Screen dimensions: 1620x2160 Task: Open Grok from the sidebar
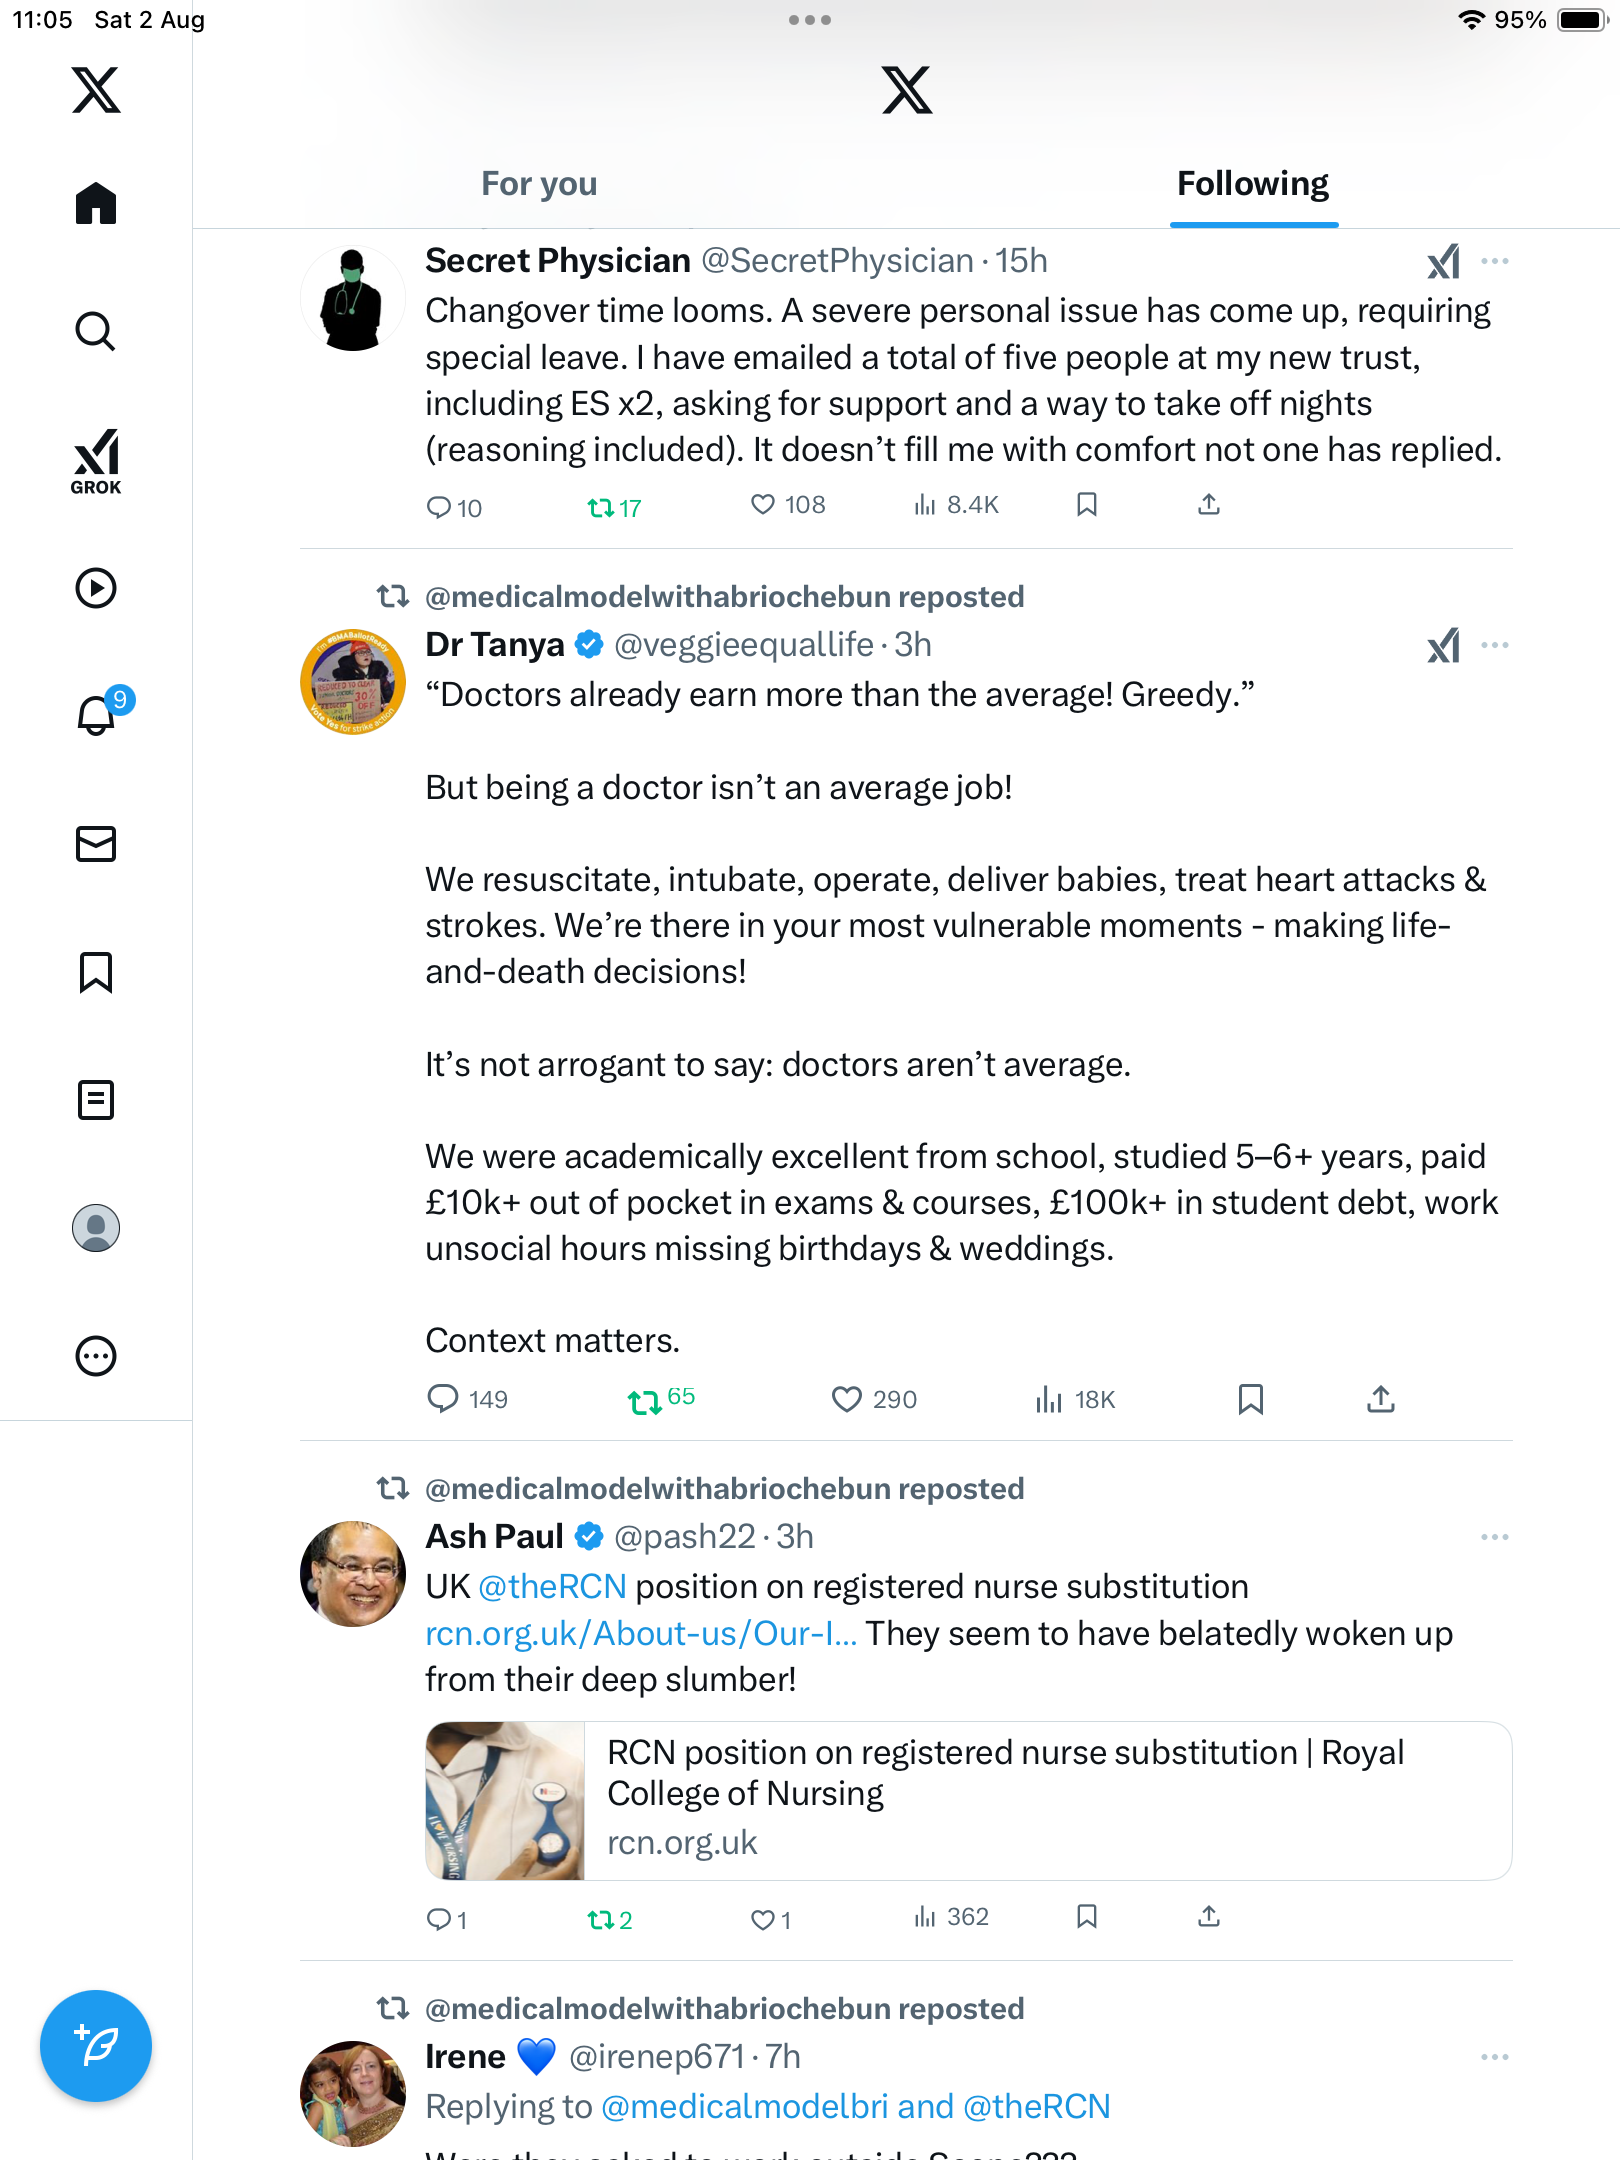coord(96,461)
